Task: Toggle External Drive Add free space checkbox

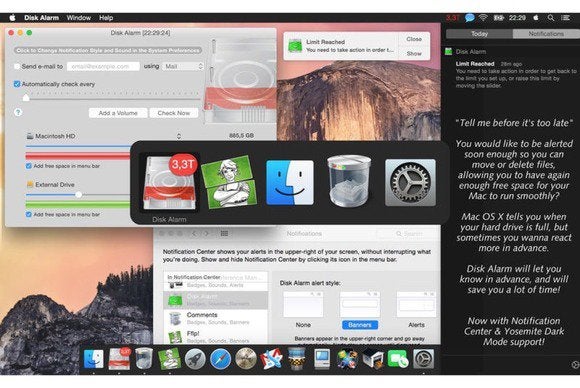Action: 28,215
